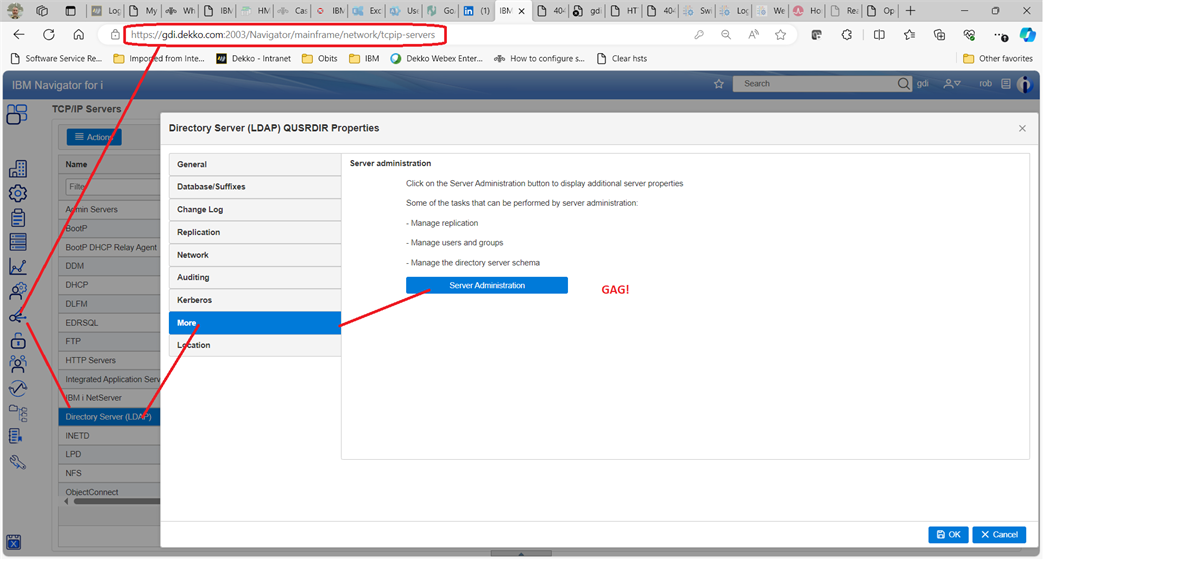
Task: Click the browser home icon
Action: click(78, 34)
